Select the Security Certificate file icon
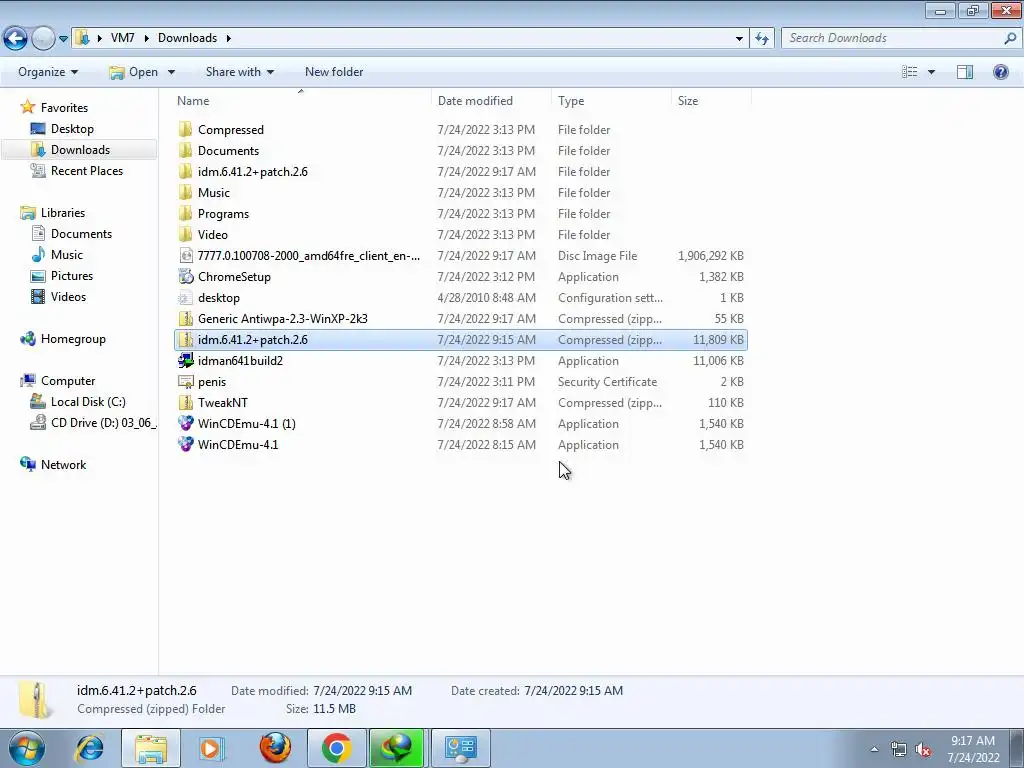The height and width of the screenshot is (768, 1024). pos(185,381)
